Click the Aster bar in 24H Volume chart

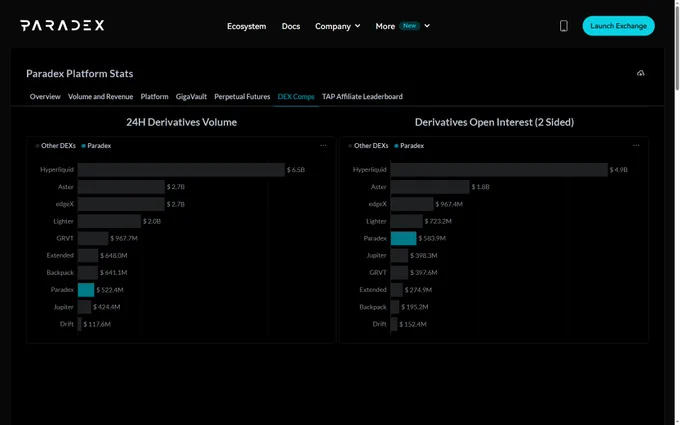[121, 187]
